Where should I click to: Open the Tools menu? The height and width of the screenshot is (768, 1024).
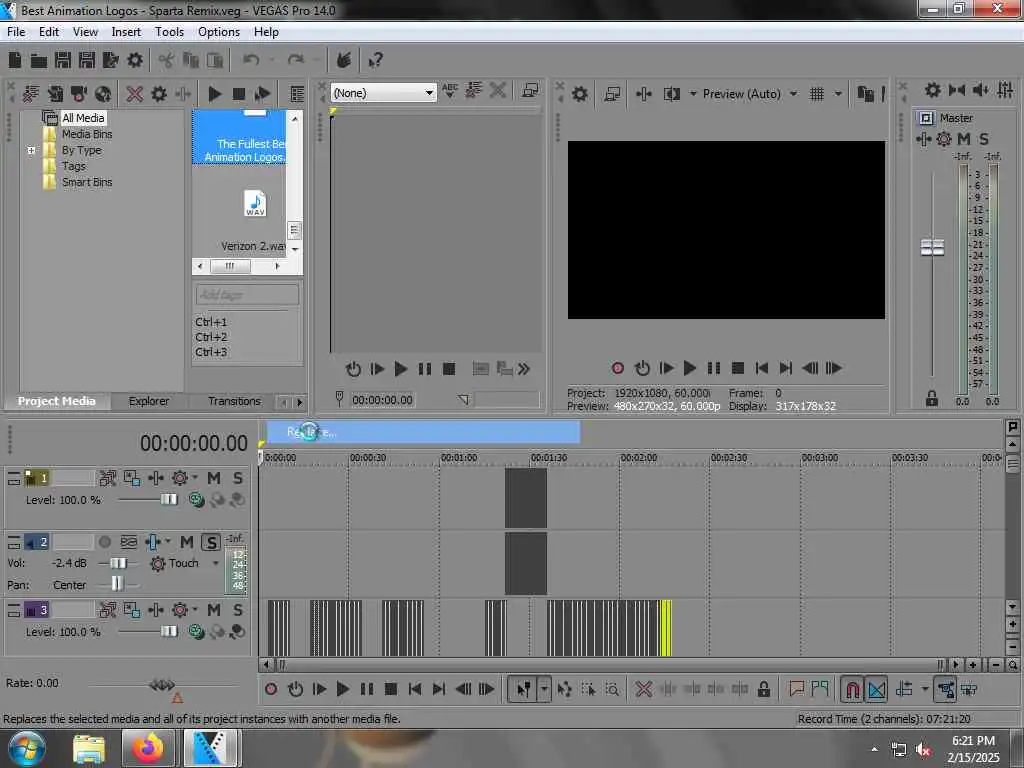pyautogui.click(x=169, y=32)
